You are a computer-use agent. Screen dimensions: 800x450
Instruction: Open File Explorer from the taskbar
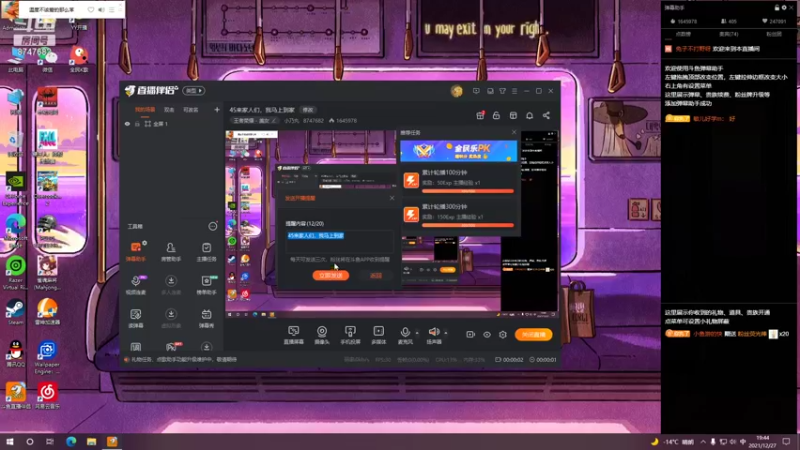click(91, 441)
